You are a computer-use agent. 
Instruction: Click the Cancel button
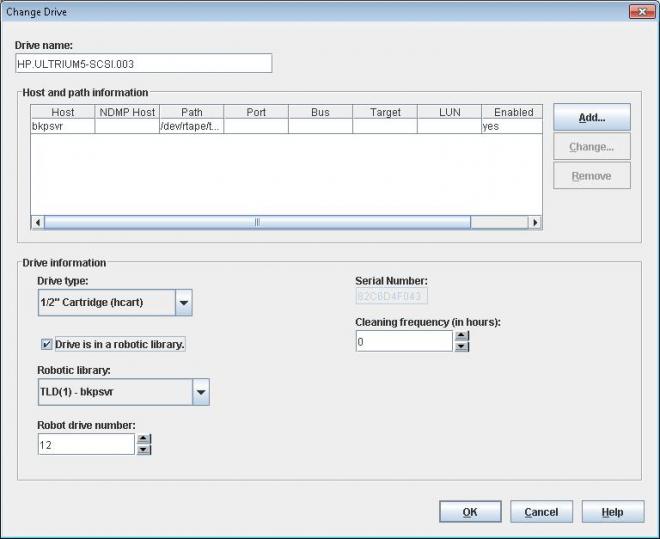[x=541, y=512]
